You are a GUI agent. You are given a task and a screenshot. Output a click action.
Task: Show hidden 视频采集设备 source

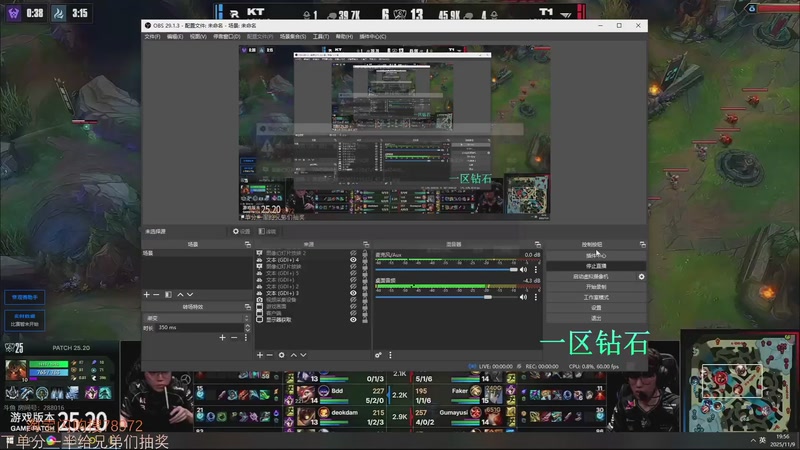[353, 299]
